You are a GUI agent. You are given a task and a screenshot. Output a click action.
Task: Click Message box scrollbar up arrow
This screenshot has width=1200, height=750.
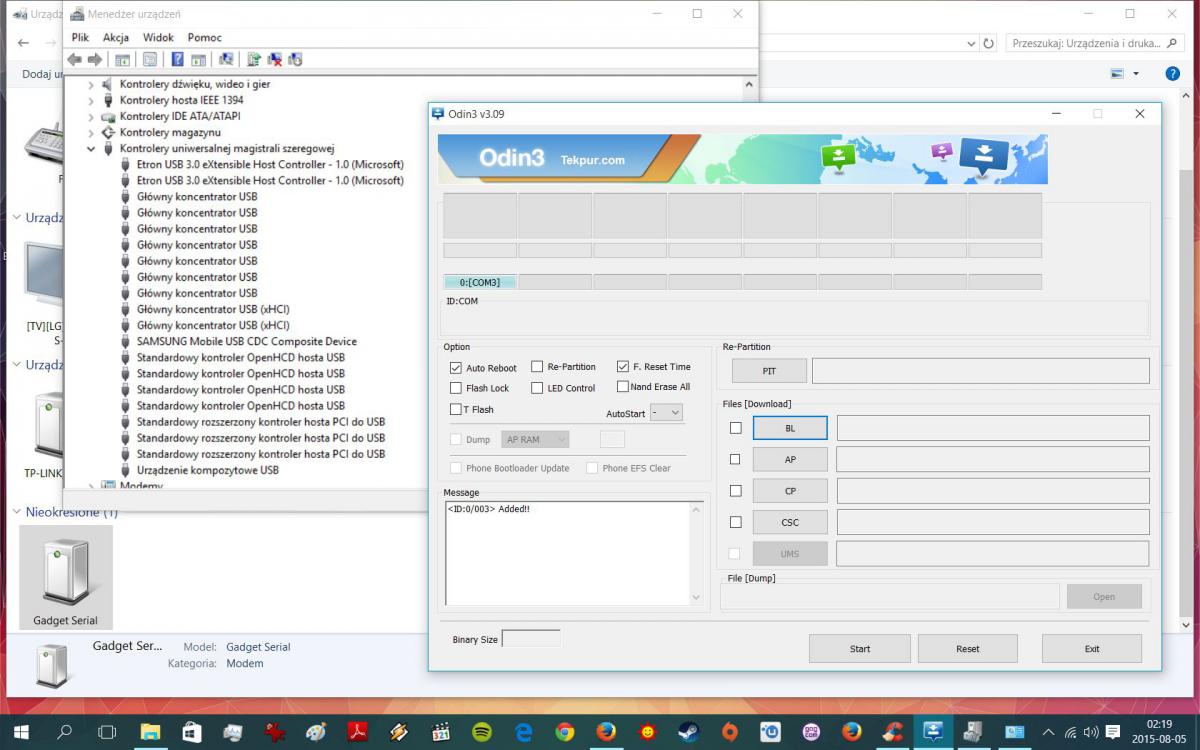pos(697,510)
